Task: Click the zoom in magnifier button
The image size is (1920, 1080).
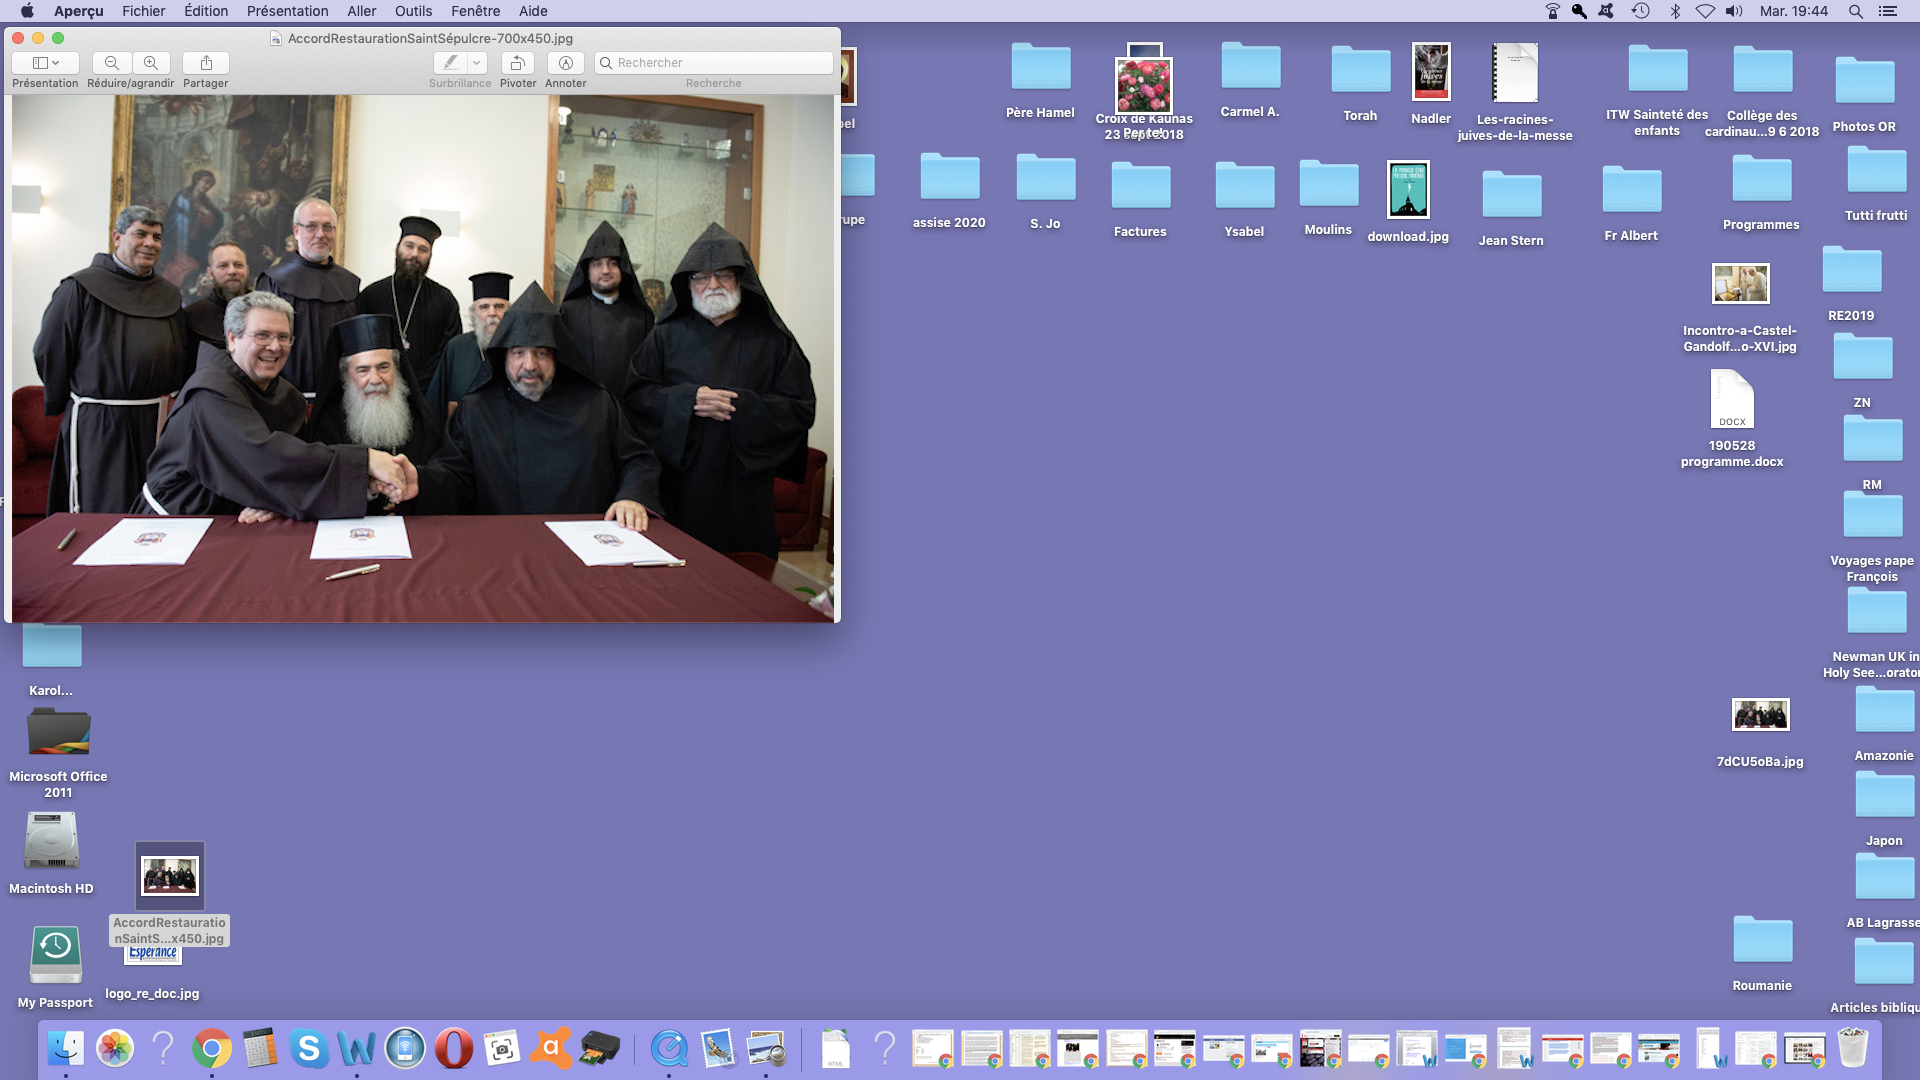Action: coord(151,63)
